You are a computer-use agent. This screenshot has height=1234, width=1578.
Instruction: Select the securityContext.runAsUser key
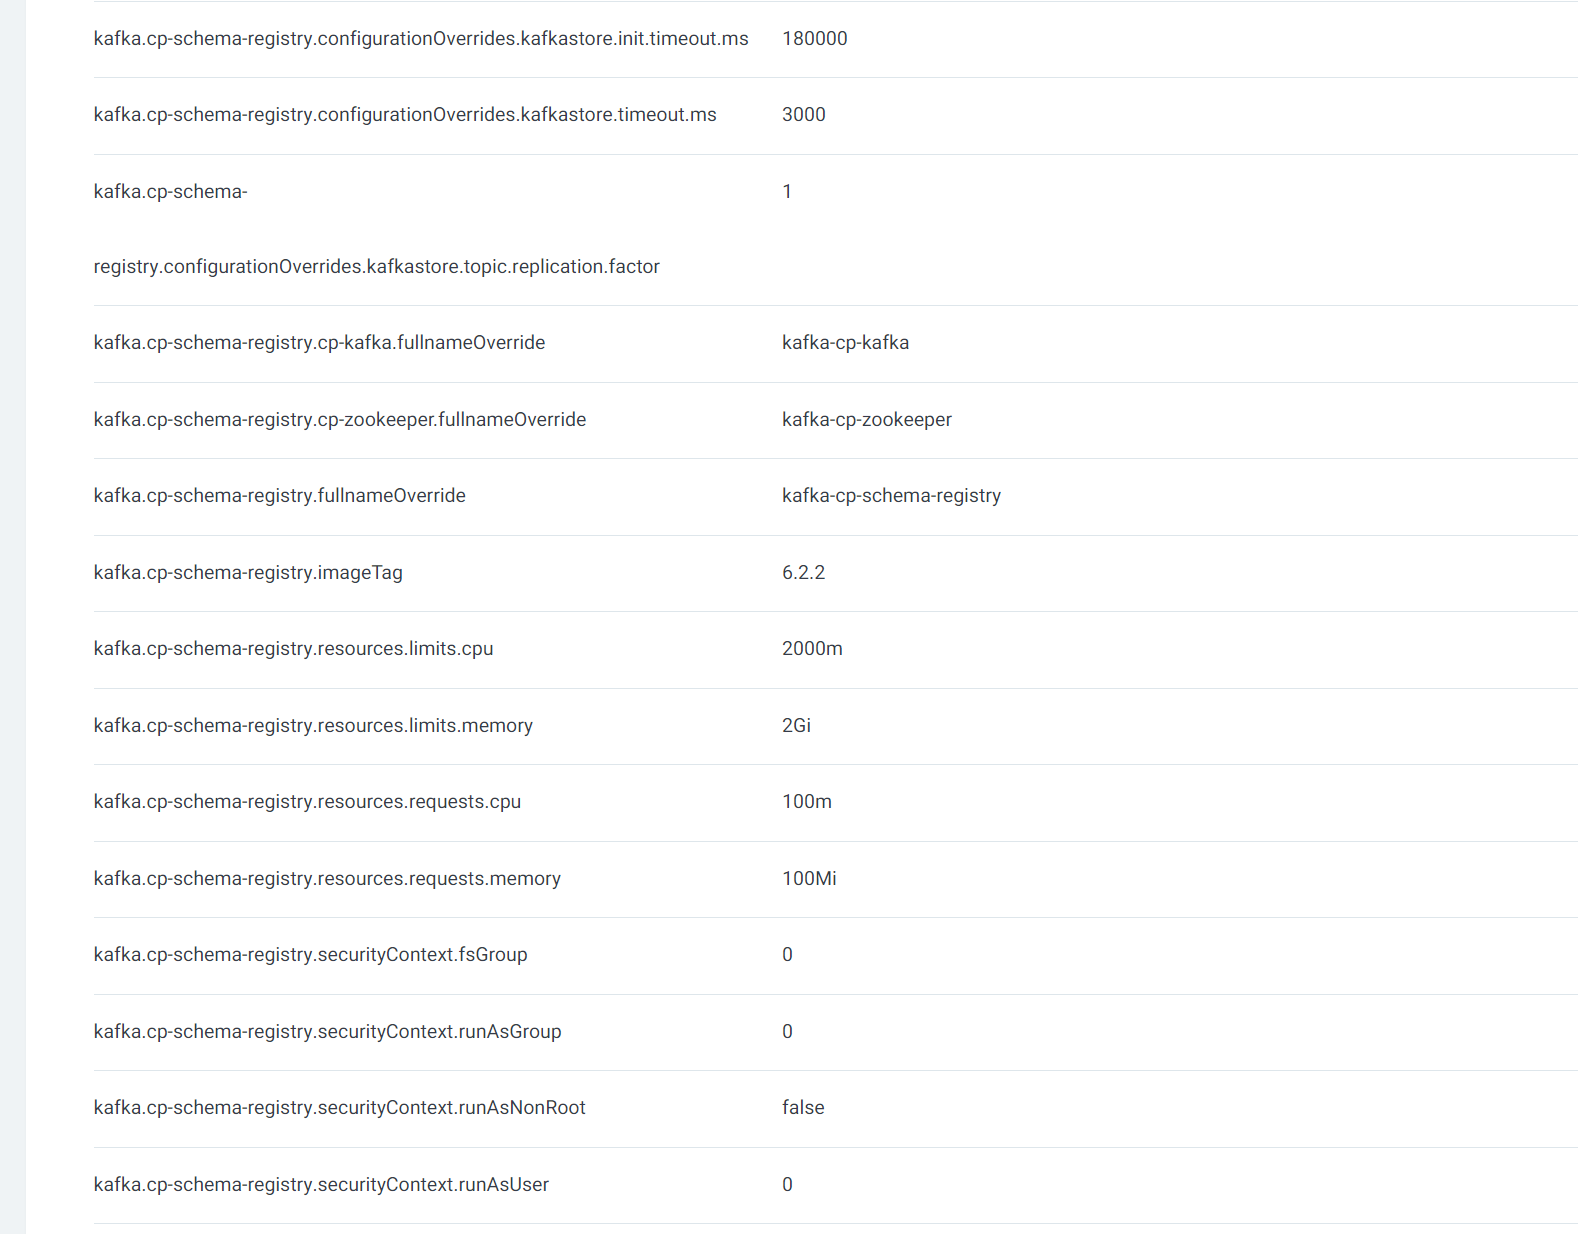click(321, 1185)
